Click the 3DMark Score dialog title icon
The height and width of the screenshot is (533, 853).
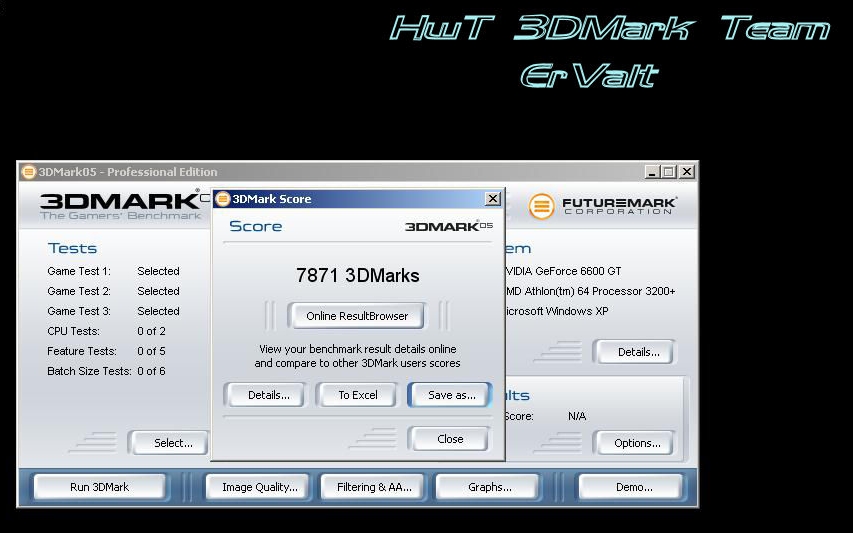222,199
